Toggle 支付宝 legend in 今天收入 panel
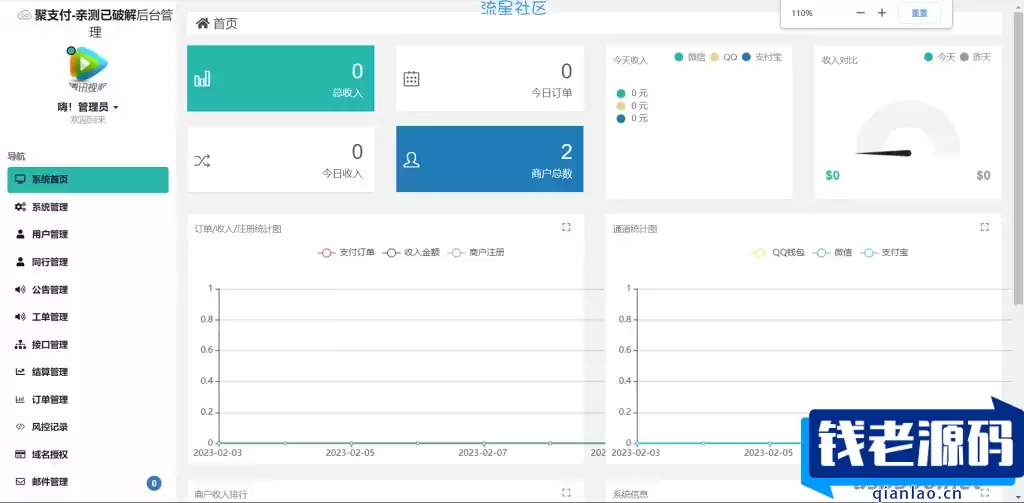Screen dimensions: 1024x503 (x=761, y=57)
